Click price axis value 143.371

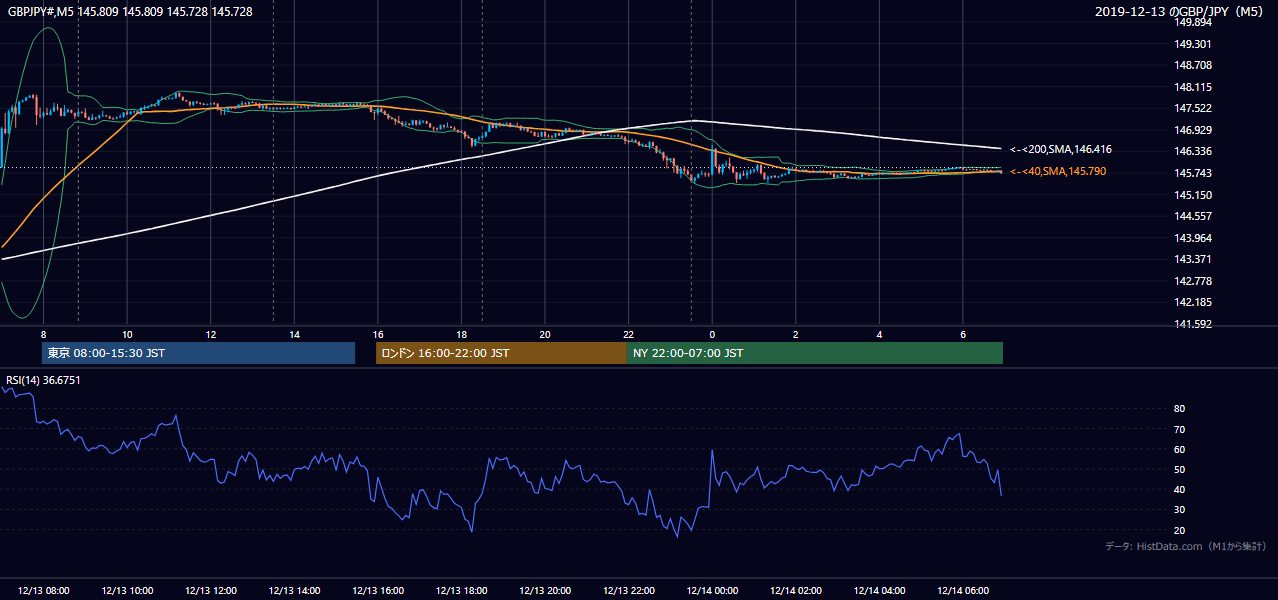click(1194, 260)
